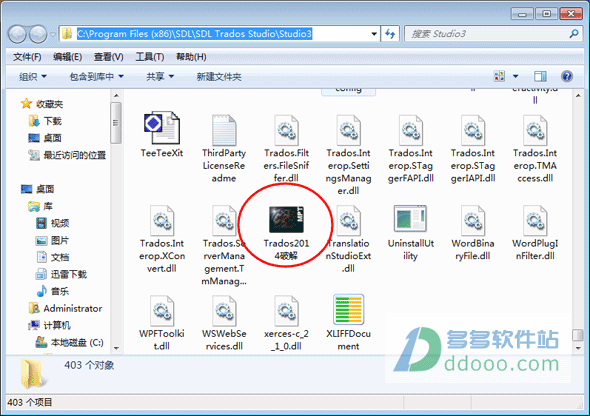Screen dimensions: 590x416
Task: Click the 新建文件夹 button
Action: 219,77
